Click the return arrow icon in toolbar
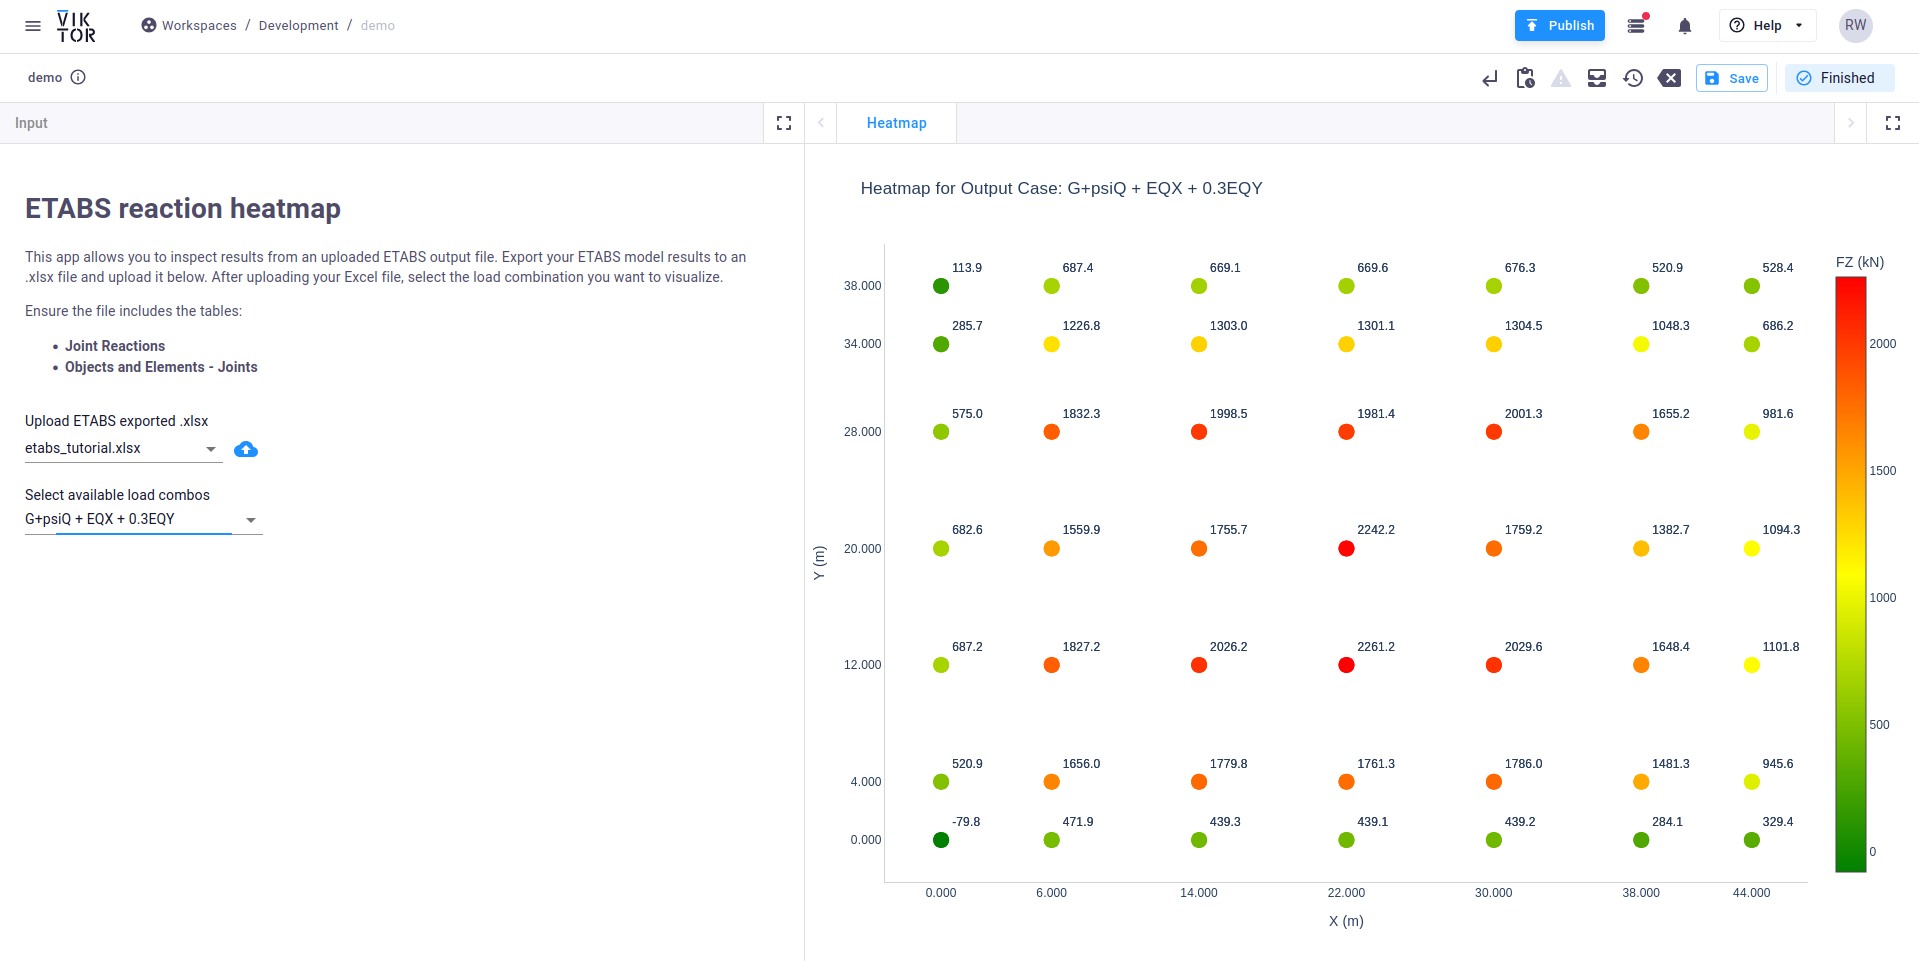This screenshot has width=1919, height=961. pyautogui.click(x=1490, y=78)
